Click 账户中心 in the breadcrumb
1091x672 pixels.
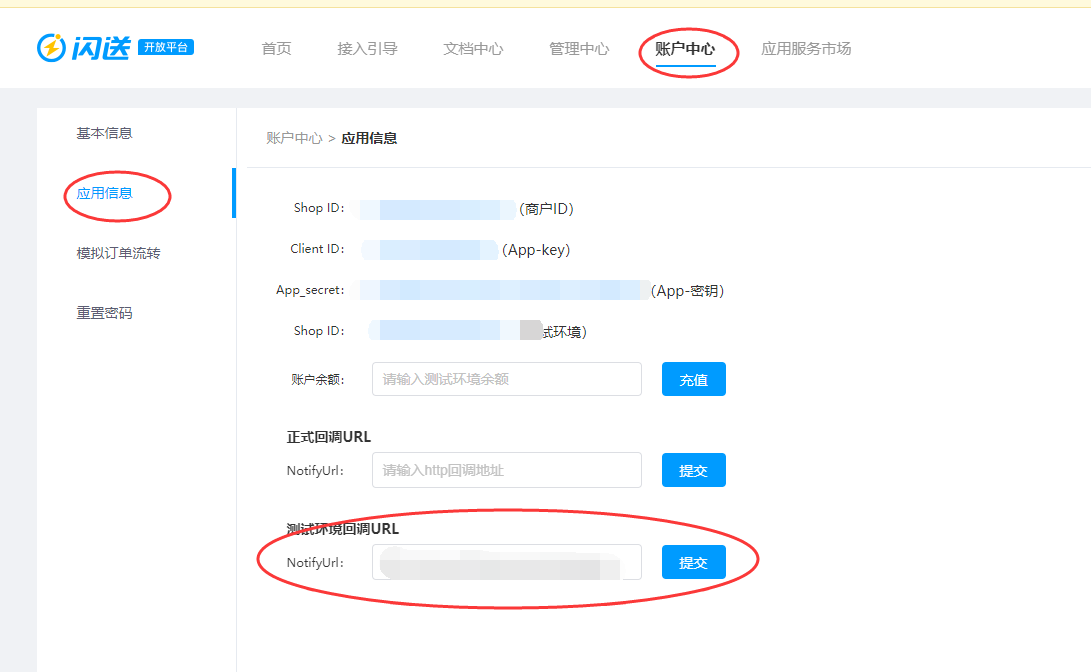[x=293, y=138]
